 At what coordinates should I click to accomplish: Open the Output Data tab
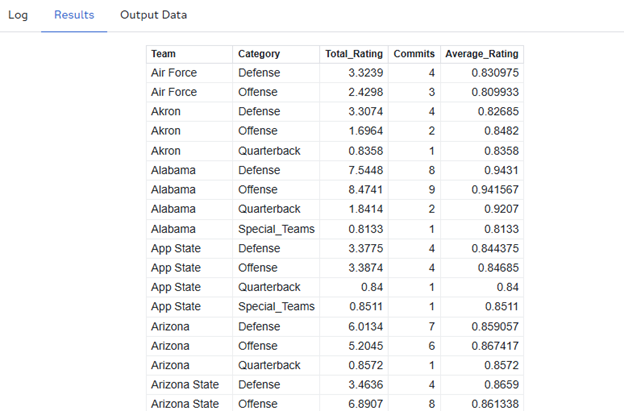(x=153, y=15)
